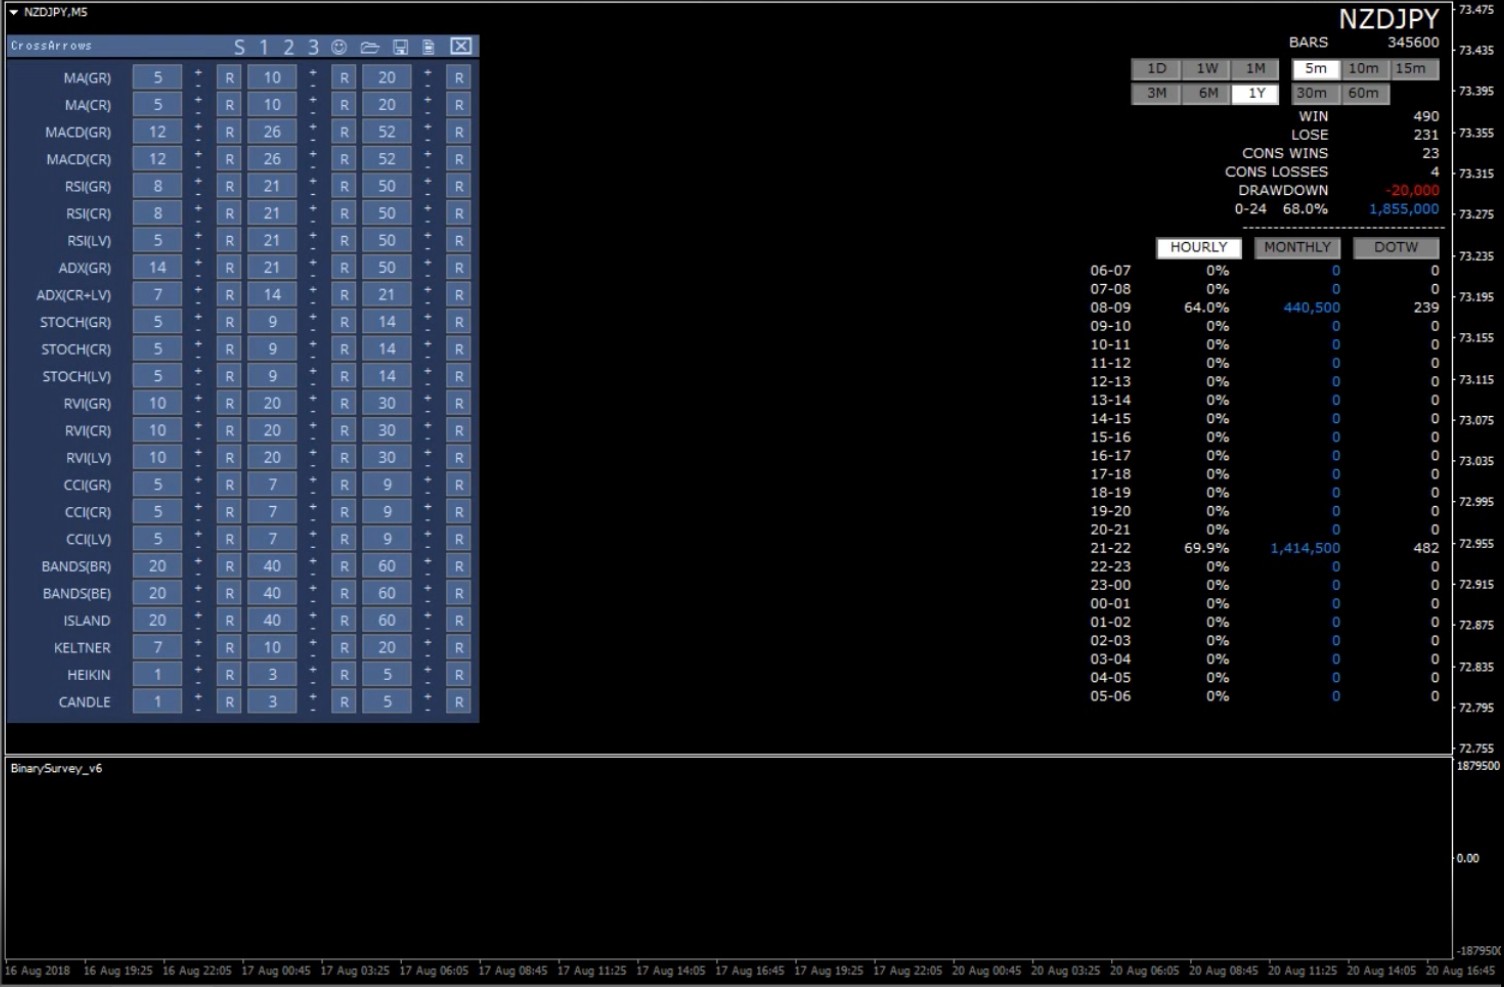1504x987 pixels.
Task: Save settings with the floppy disk icon
Action: pyautogui.click(x=400, y=46)
